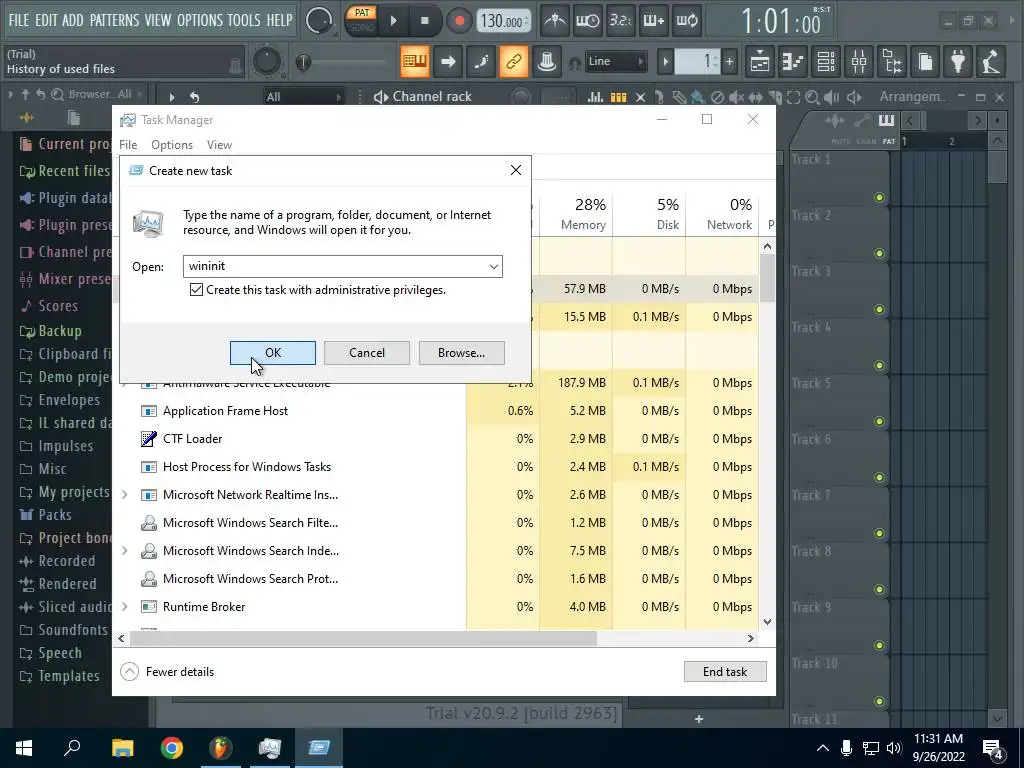Toggle loop recording icon

pyautogui.click(x=687, y=21)
